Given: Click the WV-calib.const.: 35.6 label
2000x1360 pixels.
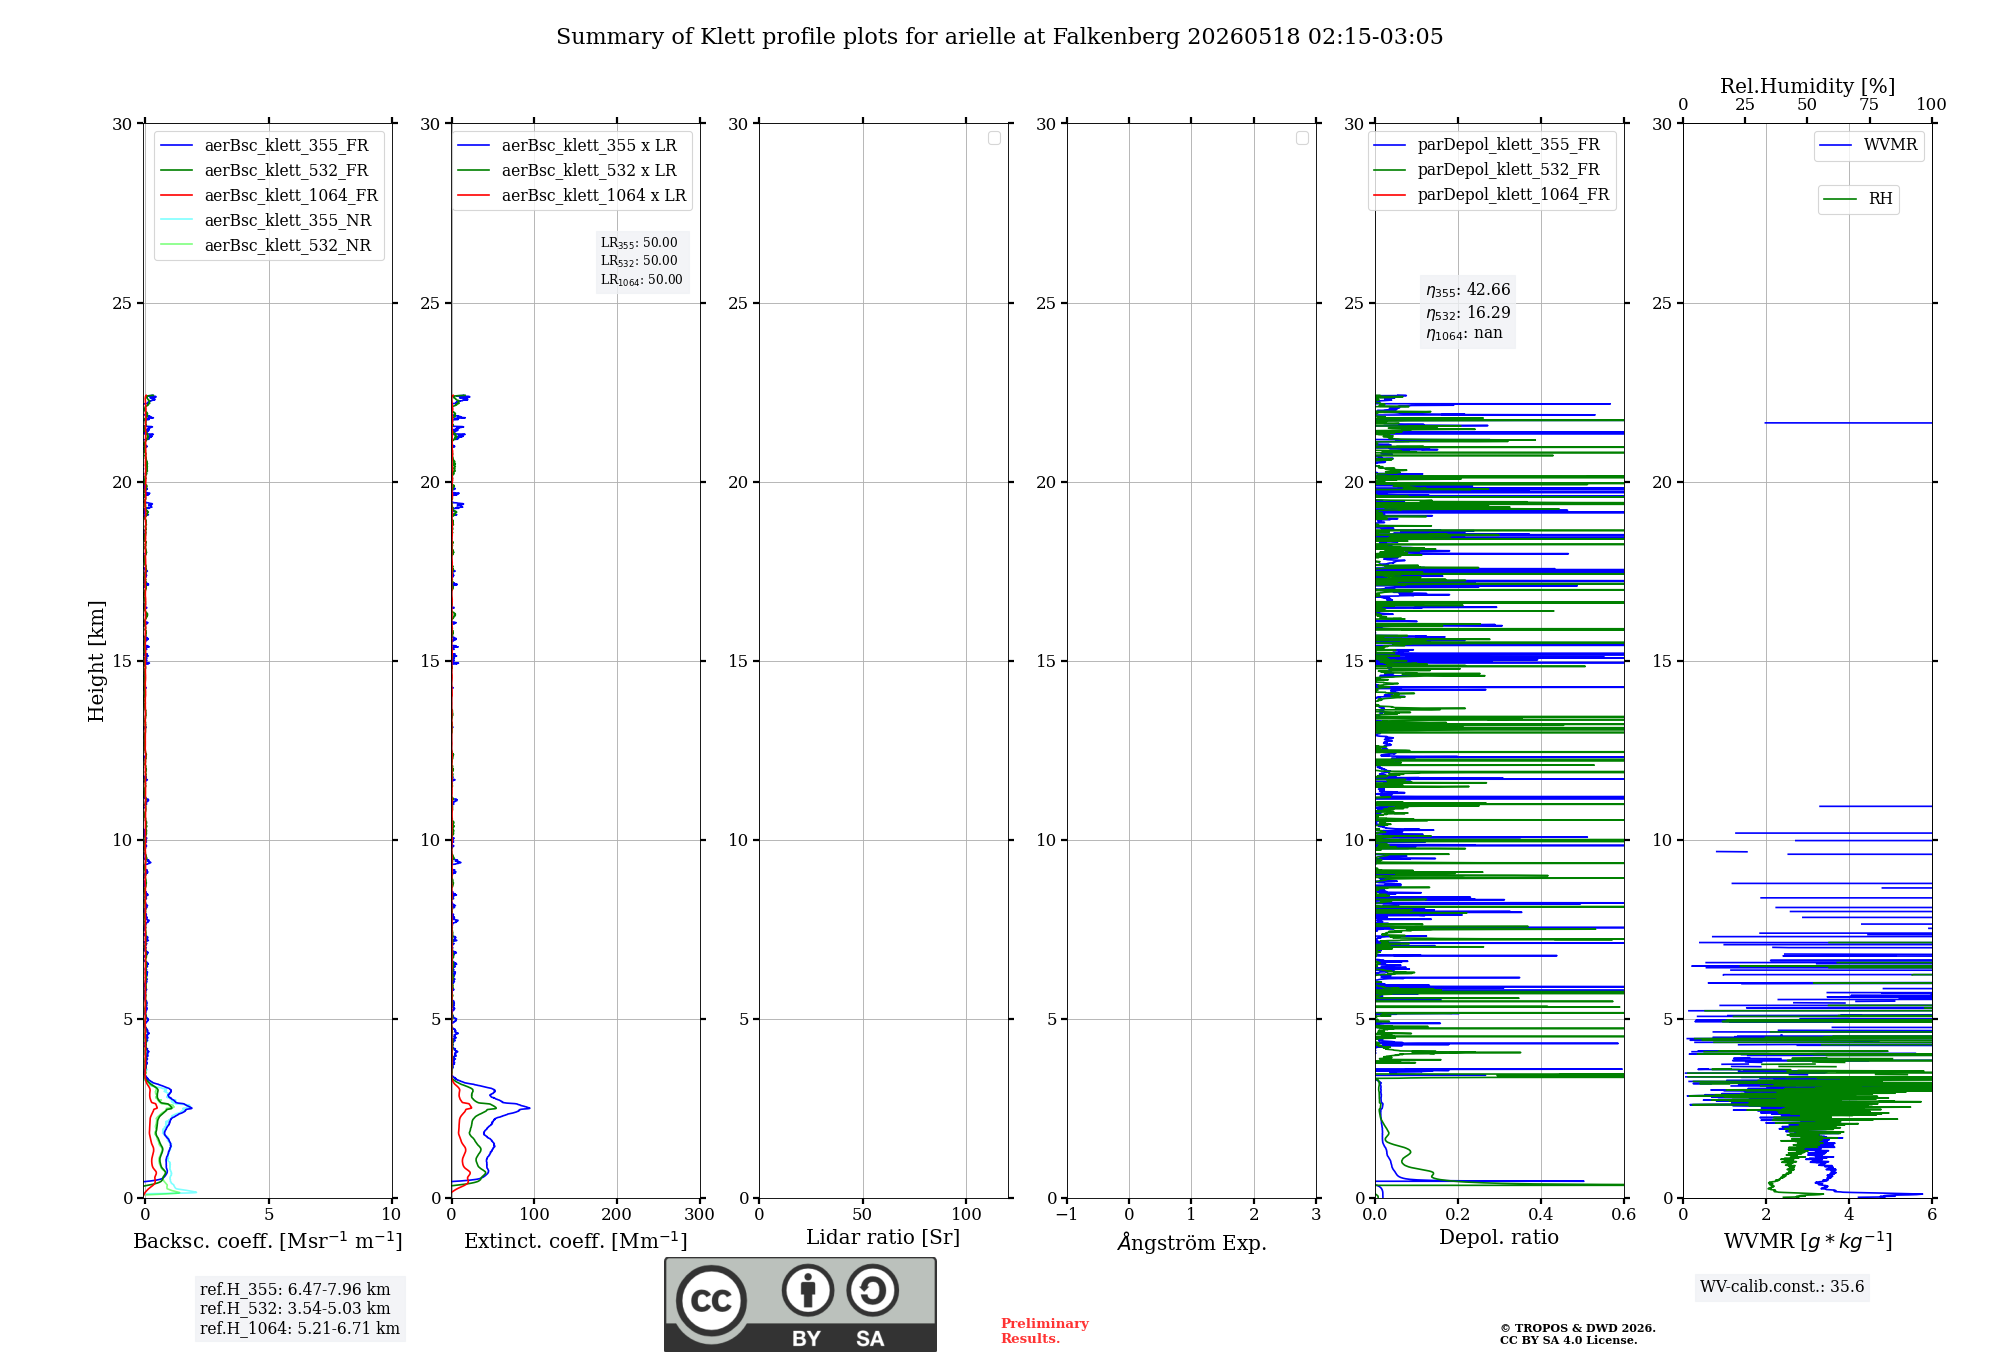Looking at the screenshot, I should pyautogui.click(x=1782, y=1287).
